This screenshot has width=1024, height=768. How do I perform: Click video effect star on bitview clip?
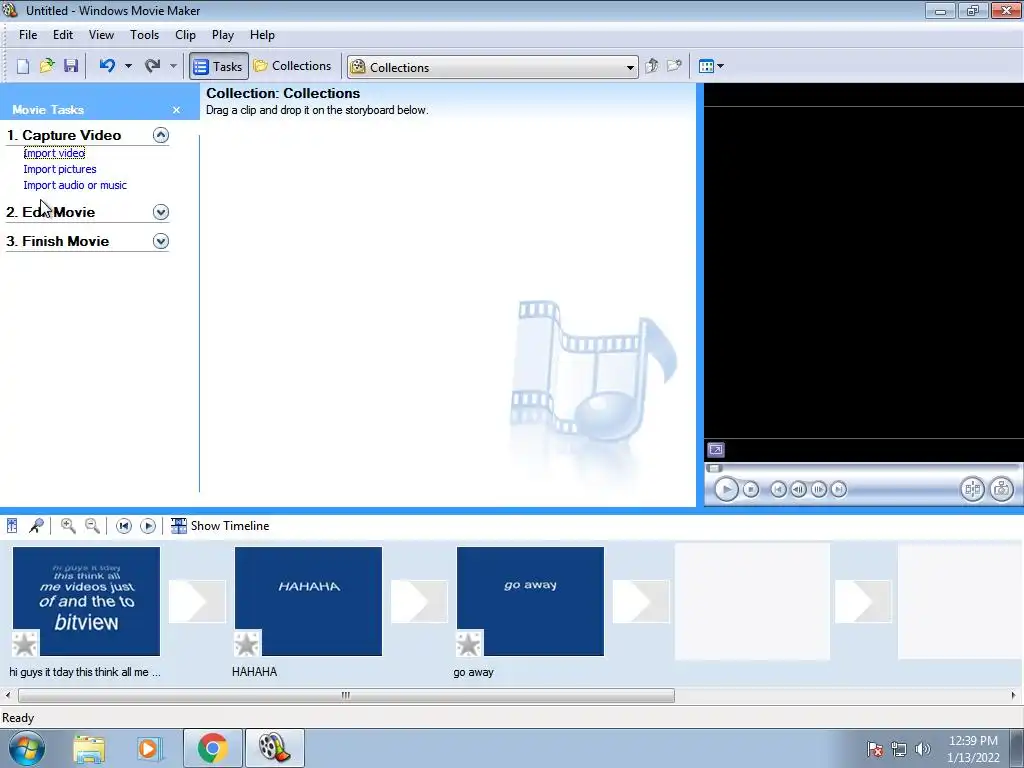click(25, 644)
